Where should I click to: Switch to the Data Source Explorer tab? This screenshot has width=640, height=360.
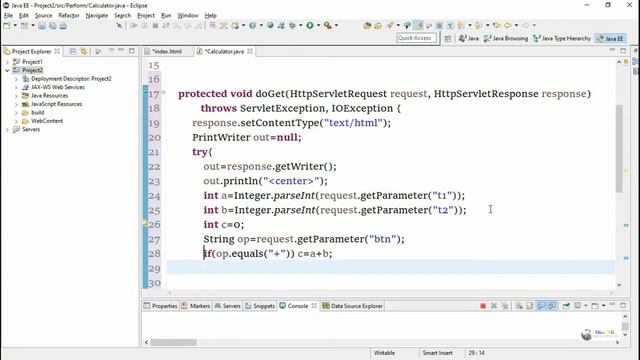pyautogui.click(x=353, y=306)
